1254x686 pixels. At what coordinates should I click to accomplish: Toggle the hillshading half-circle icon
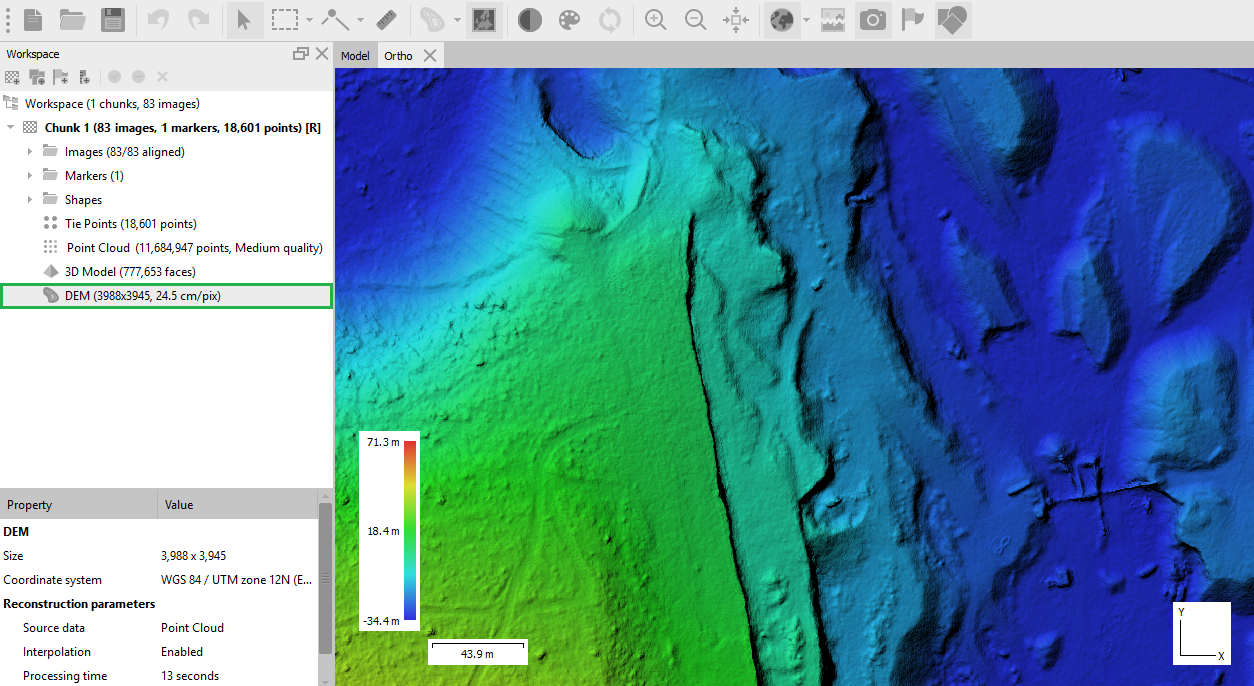coord(530,20)
